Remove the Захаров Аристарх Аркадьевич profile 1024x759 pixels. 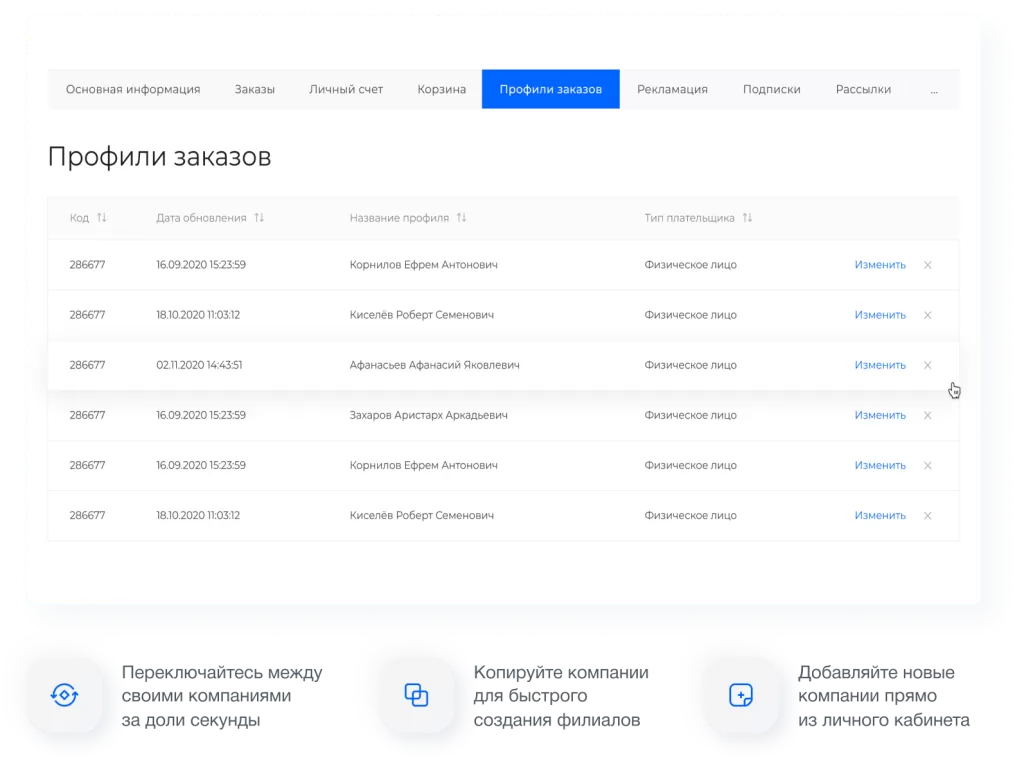(927, 415)
